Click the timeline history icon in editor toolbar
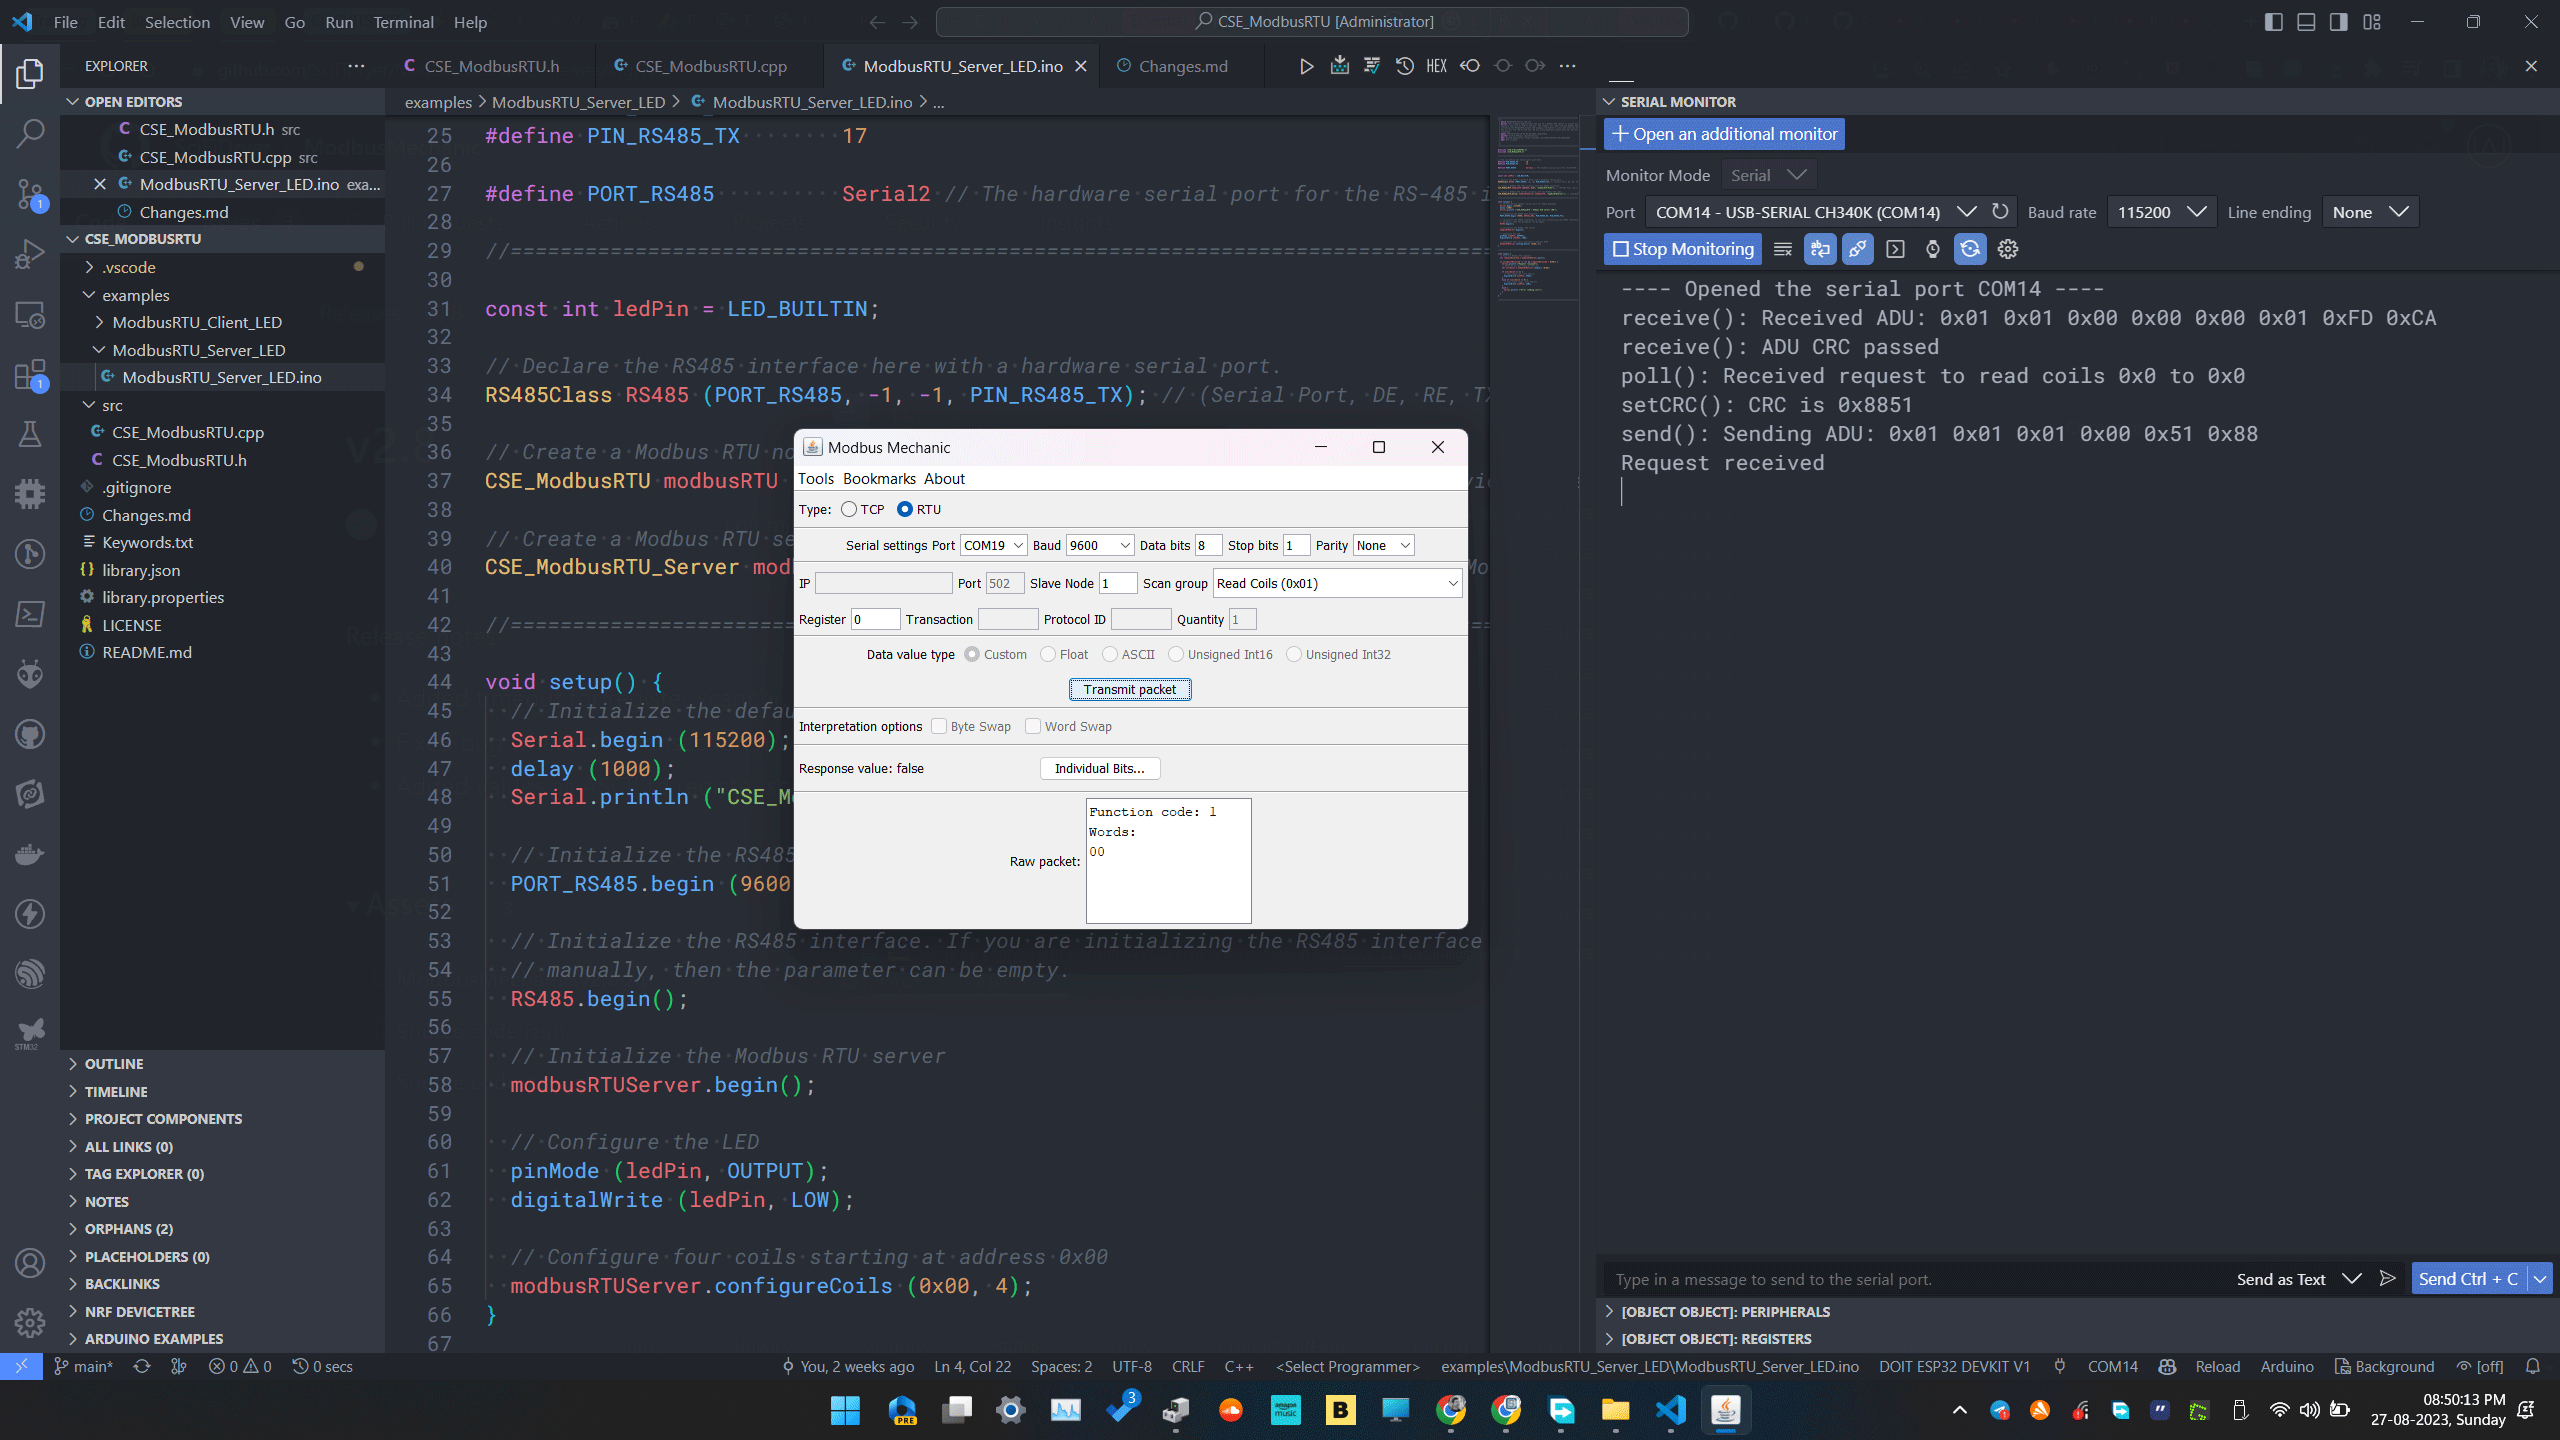This screenshot has height=1440, width=2560. (x=1404, y=66)
